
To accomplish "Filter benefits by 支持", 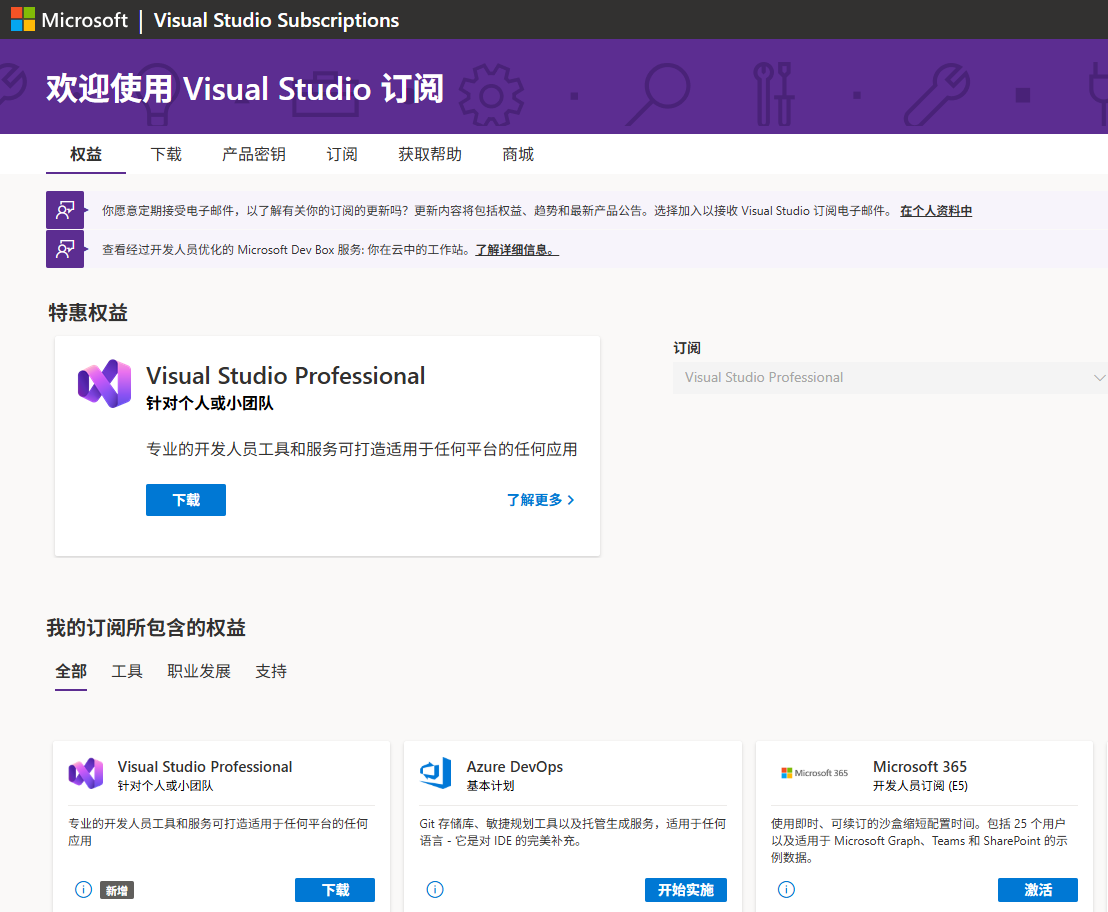I will click(x=271, y=671).
